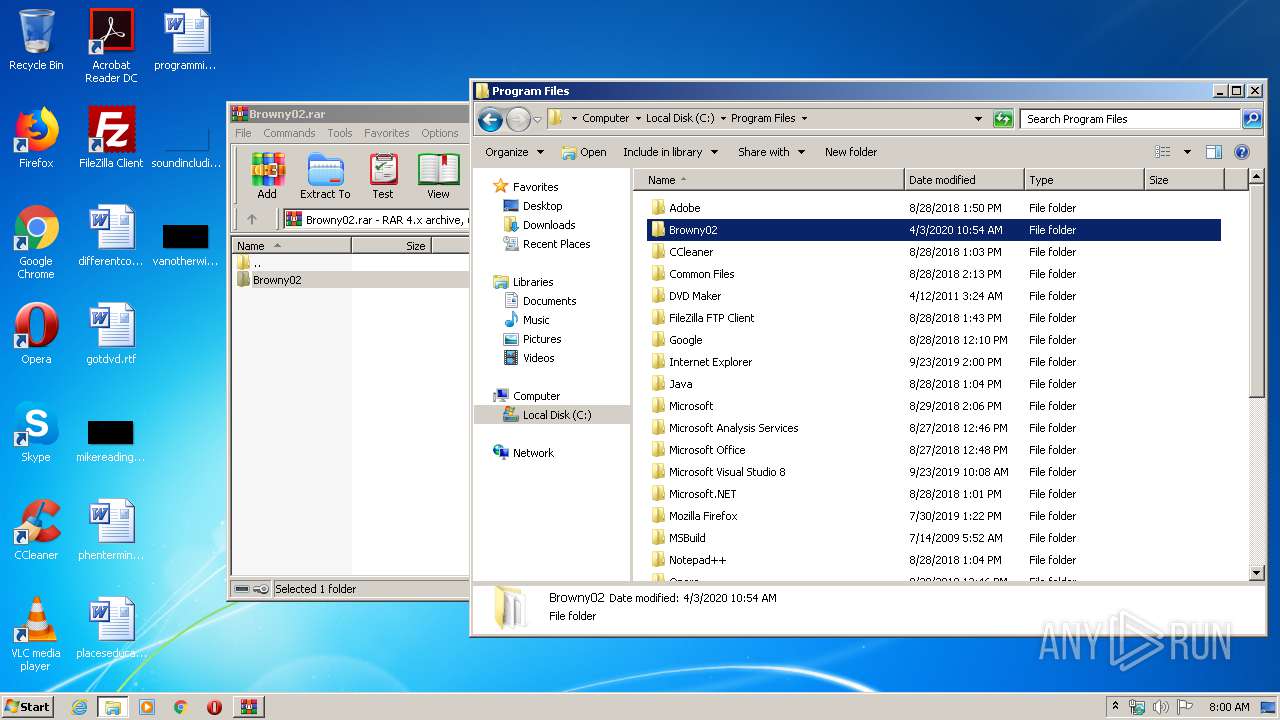The height and width of the screenshot is (720, 1280).
Task: Open the recent pages dropdown in Explorer
Action: [x=537, y=120]
